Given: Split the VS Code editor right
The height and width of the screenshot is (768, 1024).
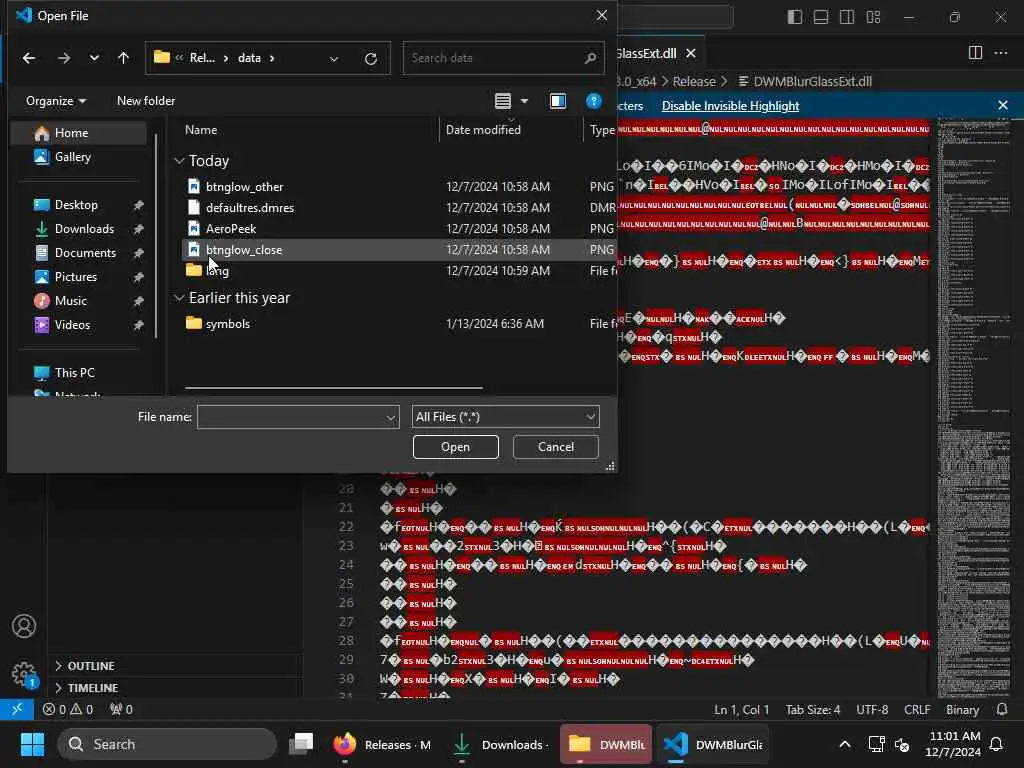Looking at the screenshot, I should [x=975, y=53].
